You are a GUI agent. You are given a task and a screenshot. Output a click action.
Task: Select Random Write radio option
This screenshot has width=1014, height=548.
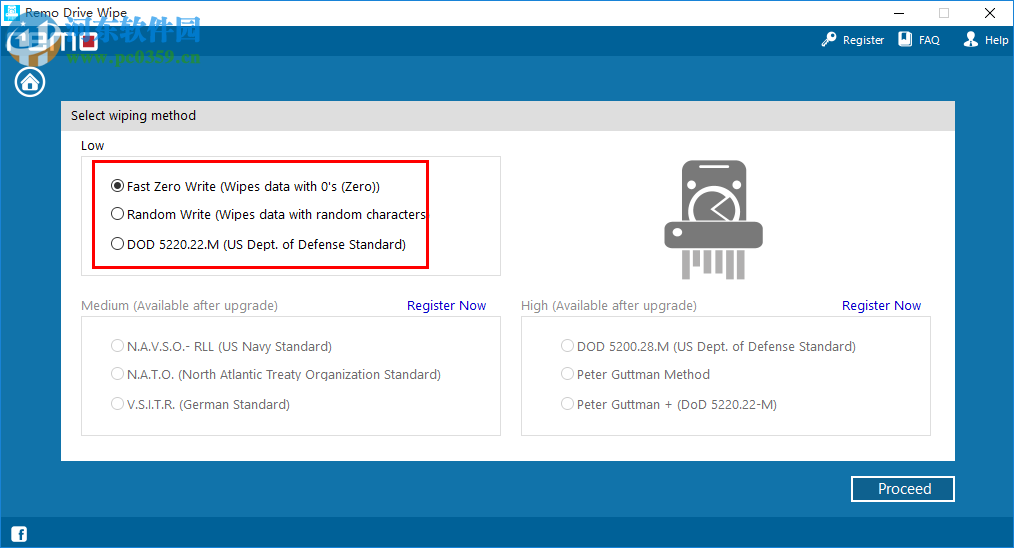coord(117,214)
